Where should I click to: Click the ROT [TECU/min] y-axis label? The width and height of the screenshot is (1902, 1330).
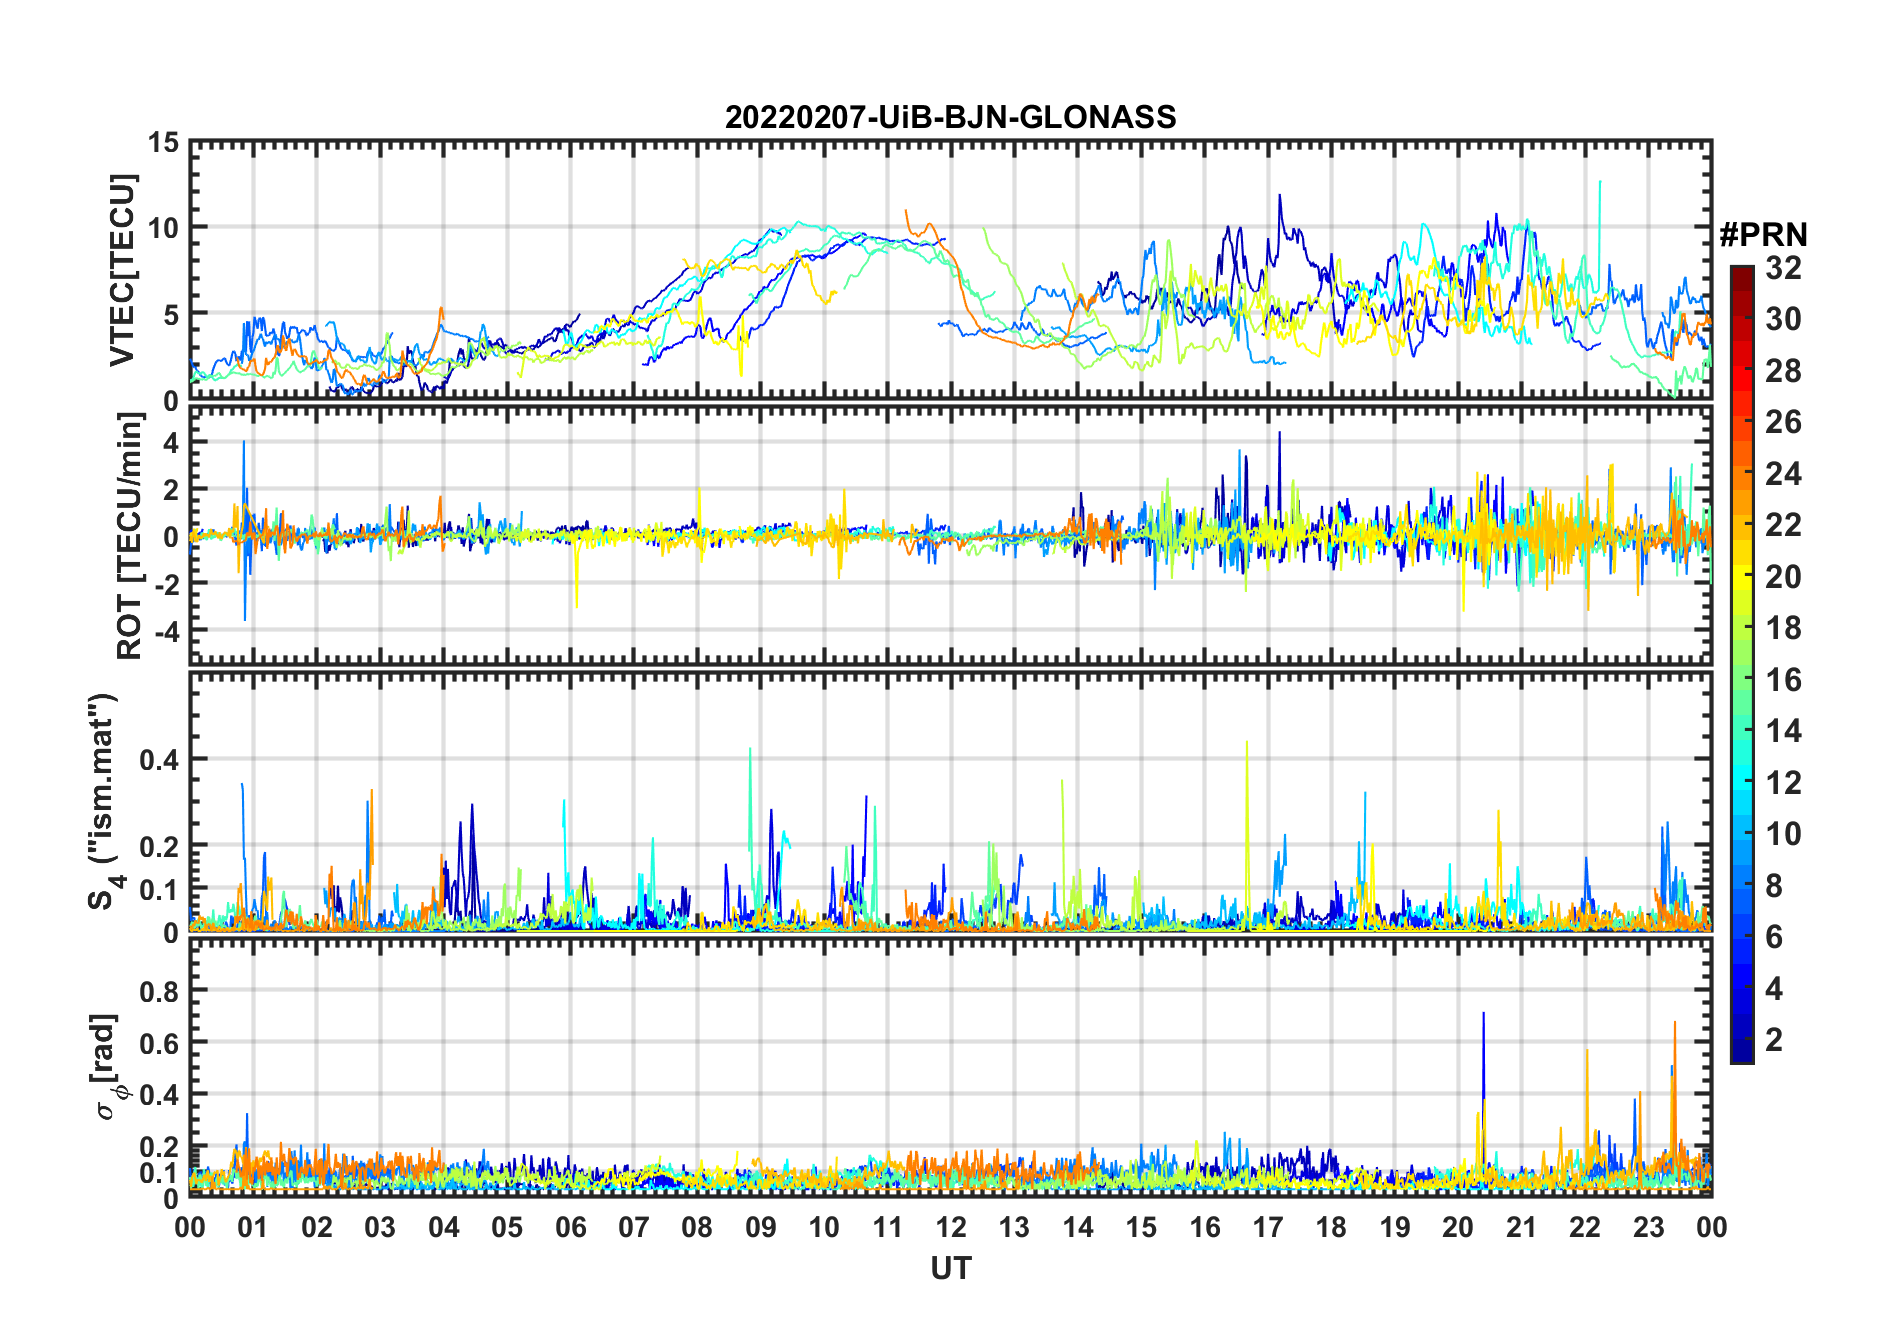(x=129, y=536)
